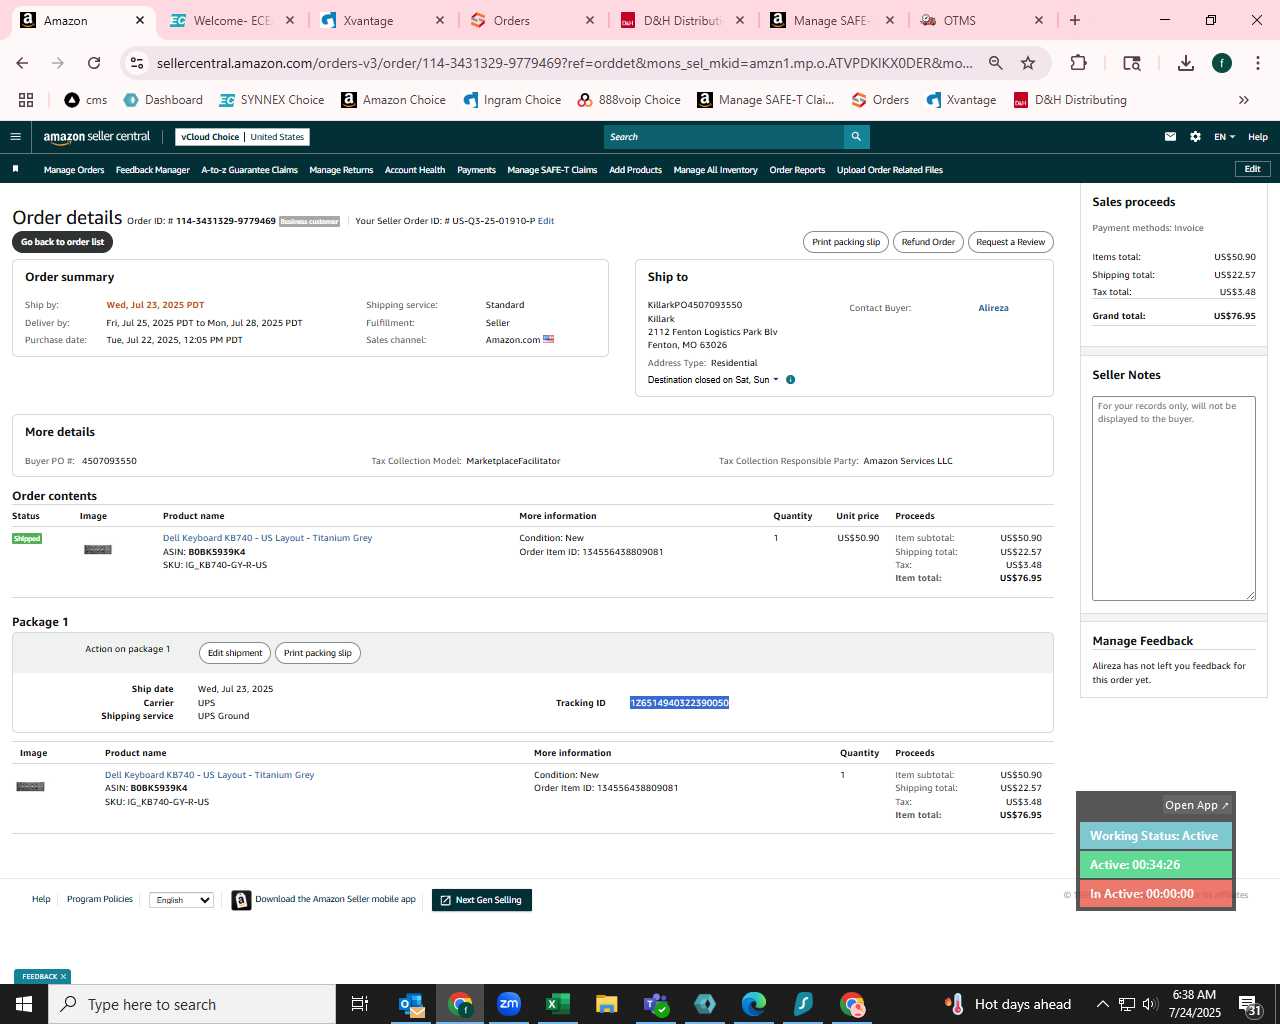Show more bookmarks chevron
The image size is (1280, 1024).
tap(1244, 100)
